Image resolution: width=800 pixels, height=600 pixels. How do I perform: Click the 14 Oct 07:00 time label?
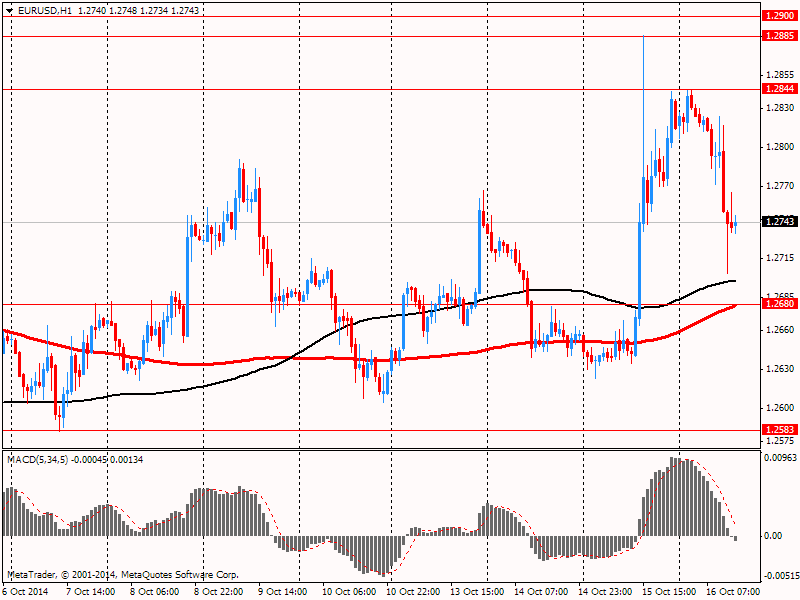[x=541, y=592]
